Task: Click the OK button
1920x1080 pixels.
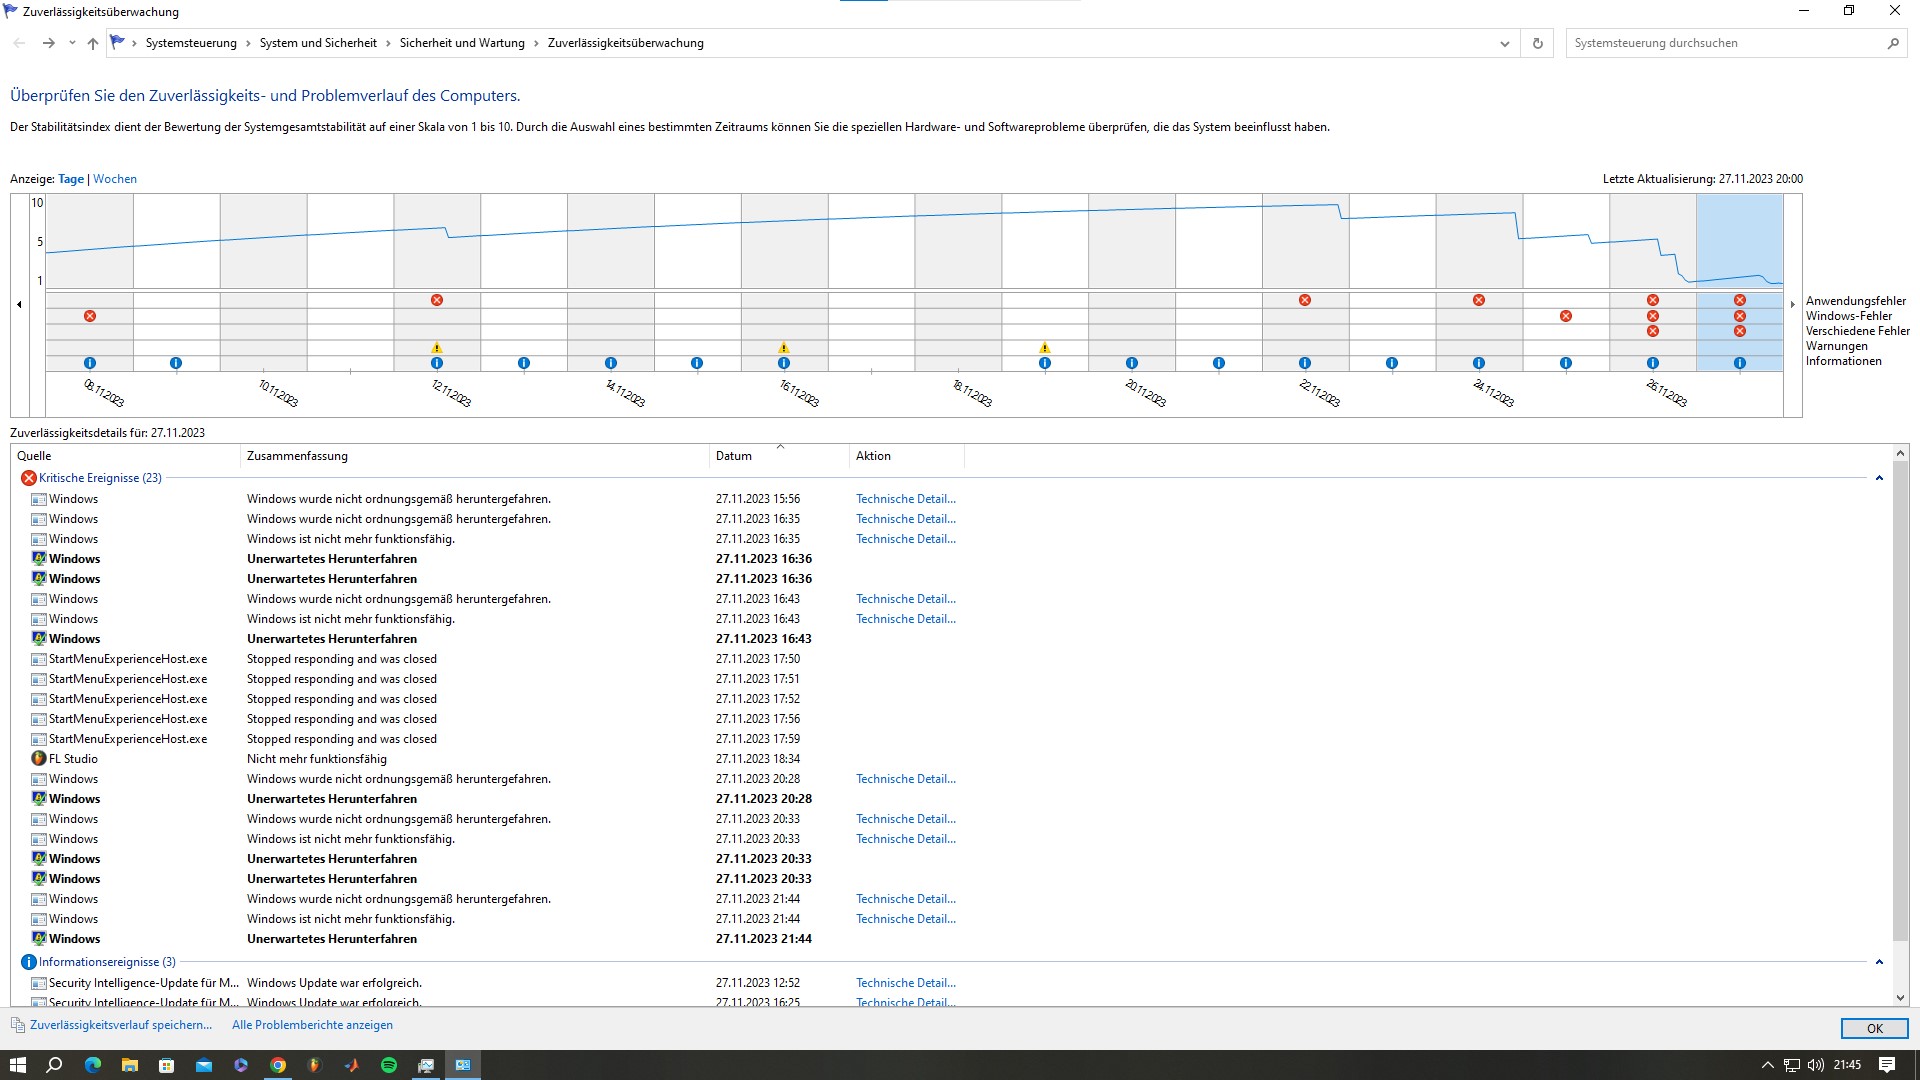Action: (x=1874, y=1028)
